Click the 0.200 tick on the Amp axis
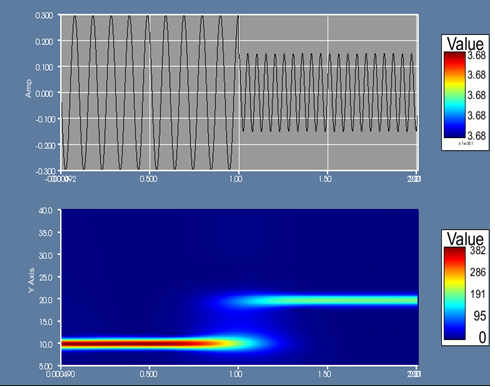Screen dimensions: 495x387 pos(44,42)
